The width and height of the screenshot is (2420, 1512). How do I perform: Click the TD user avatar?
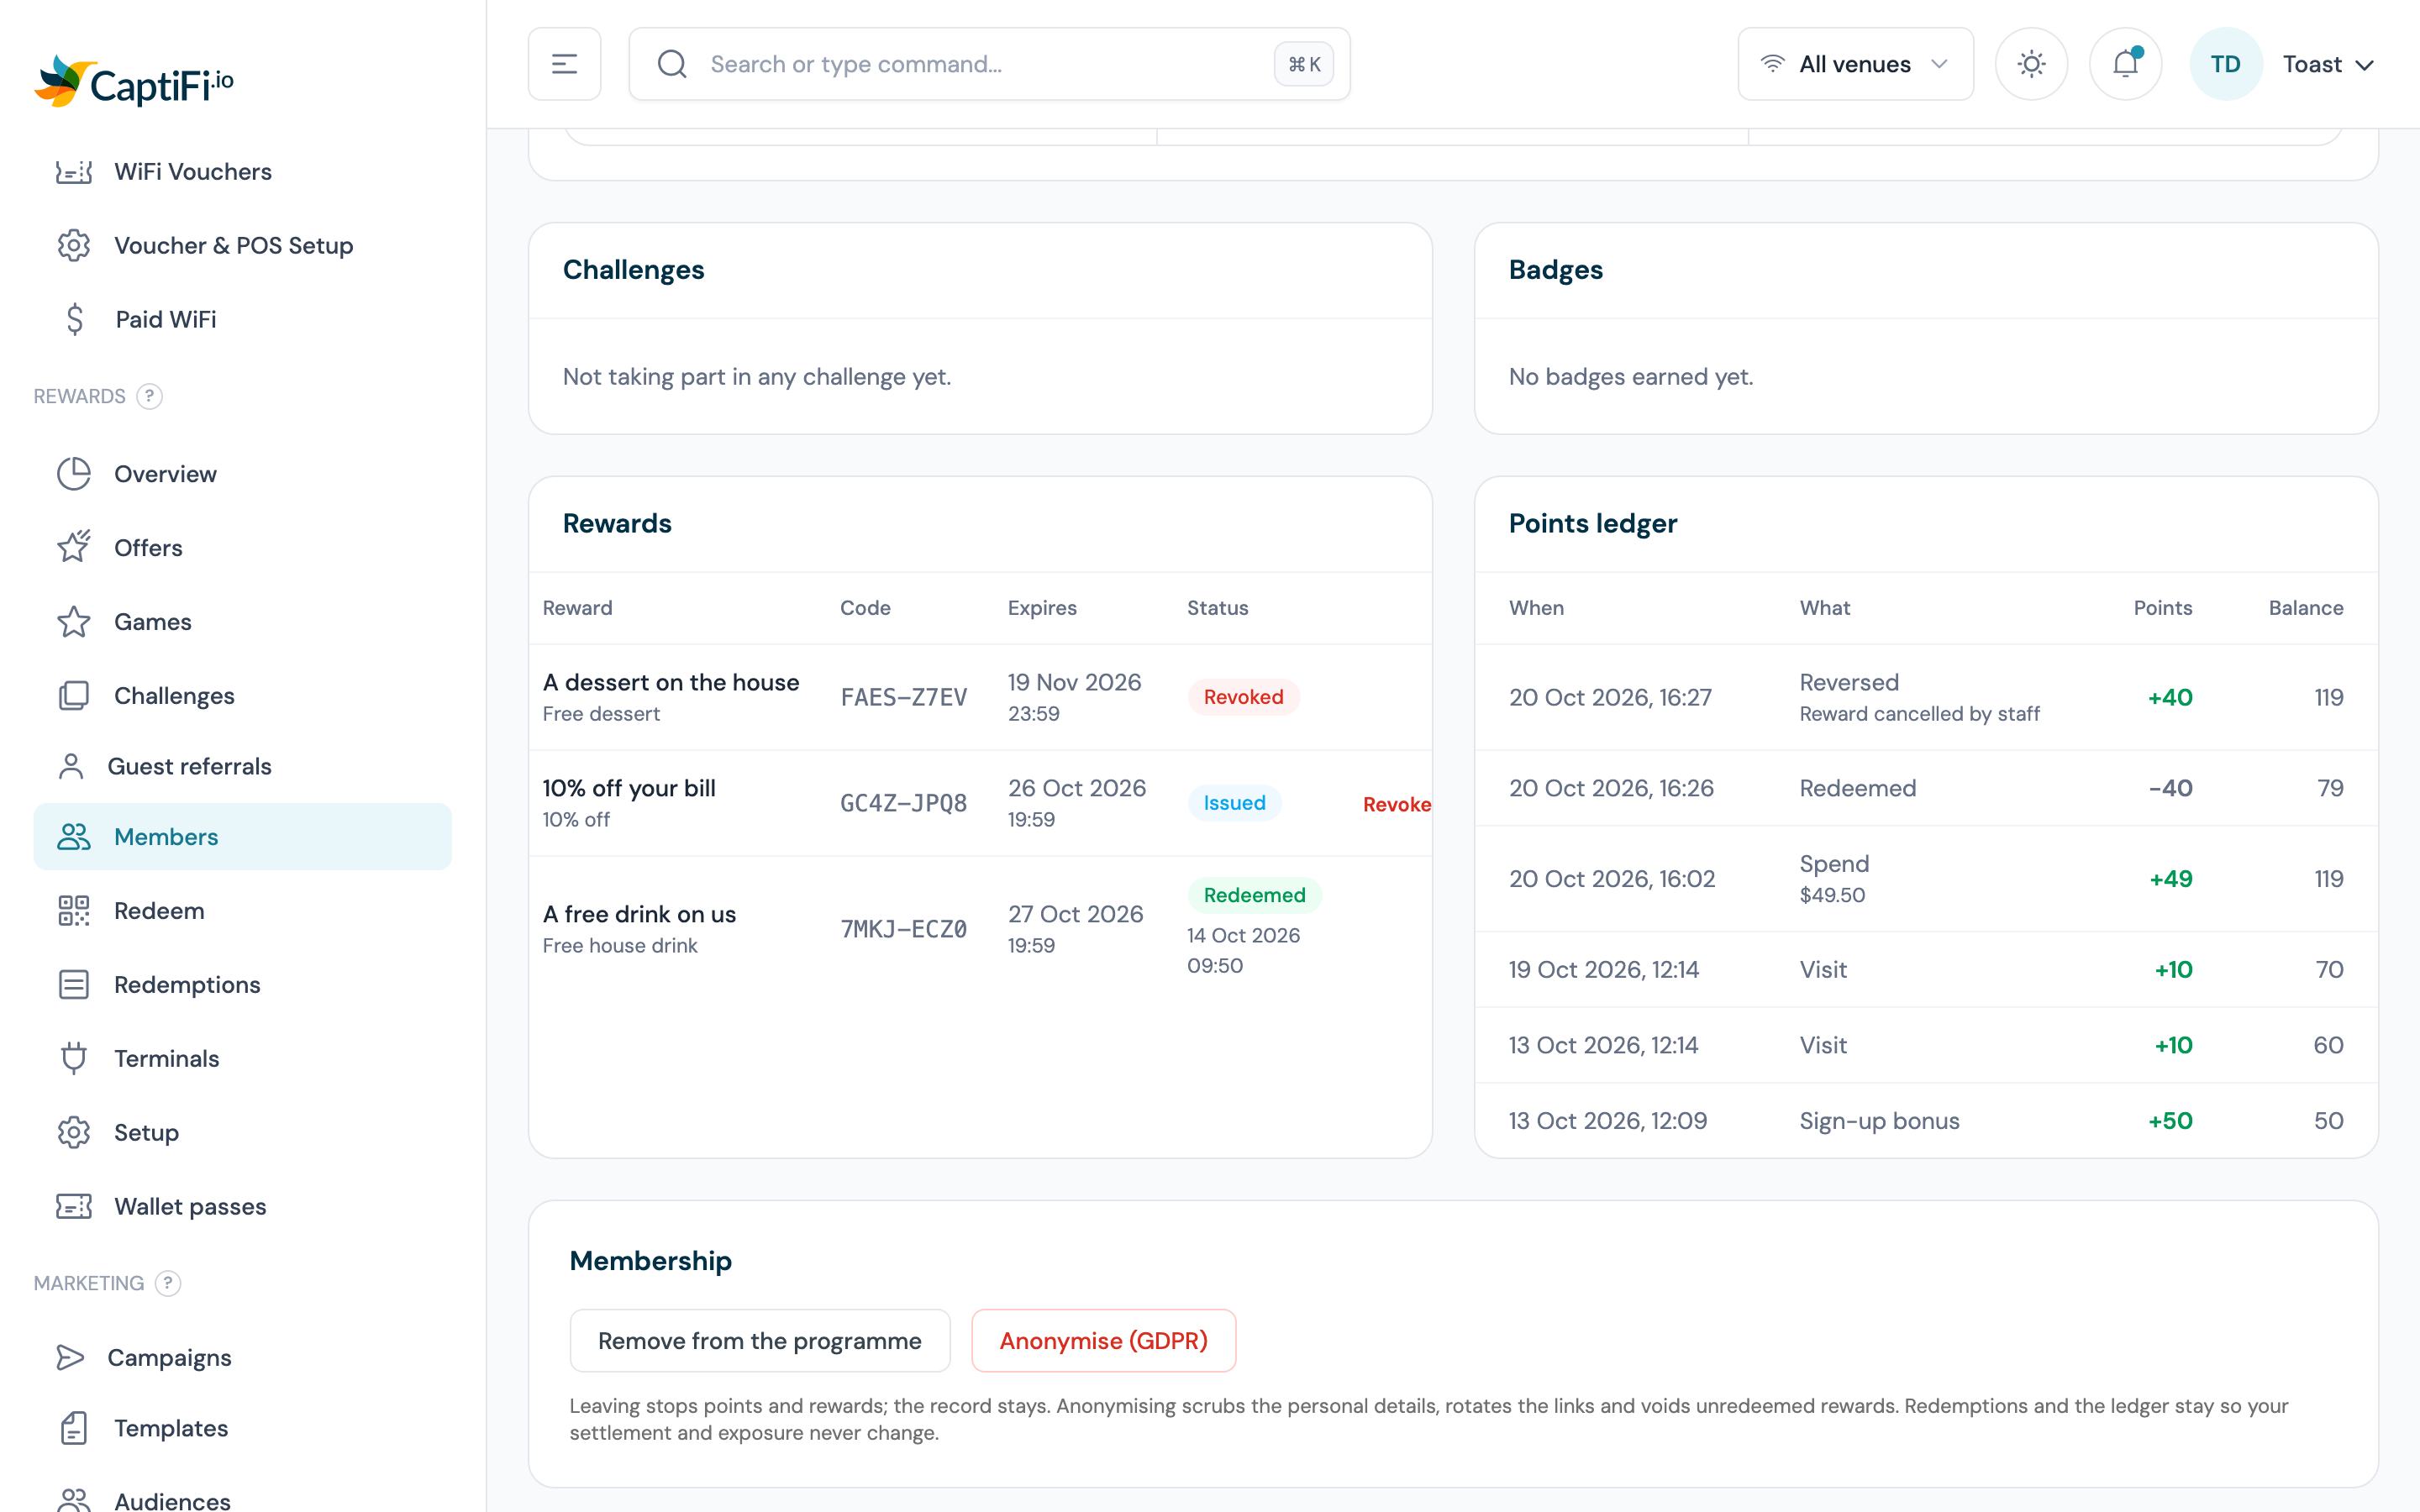click(2226, 64)
